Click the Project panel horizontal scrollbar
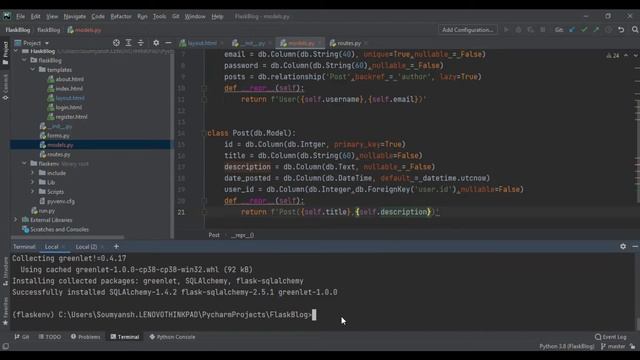The width and height of the screenshot is (640, 360). tap(68, 237)
